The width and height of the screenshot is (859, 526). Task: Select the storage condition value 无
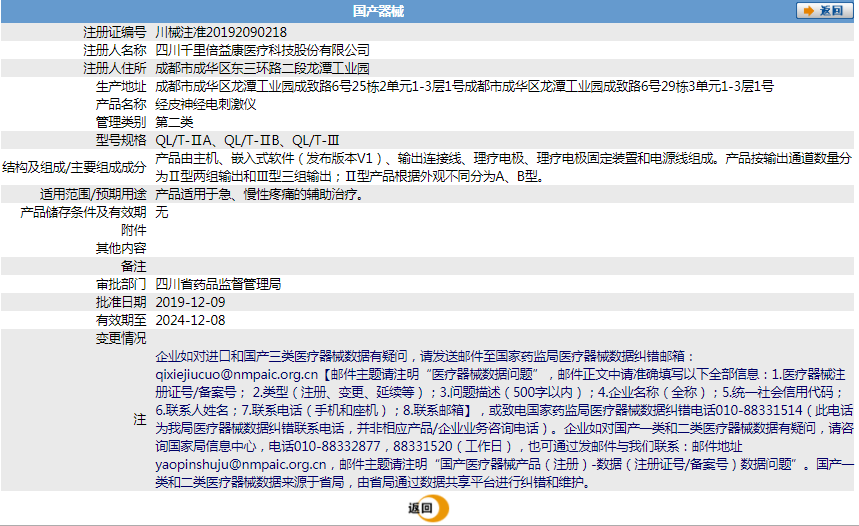coord(162,213)
